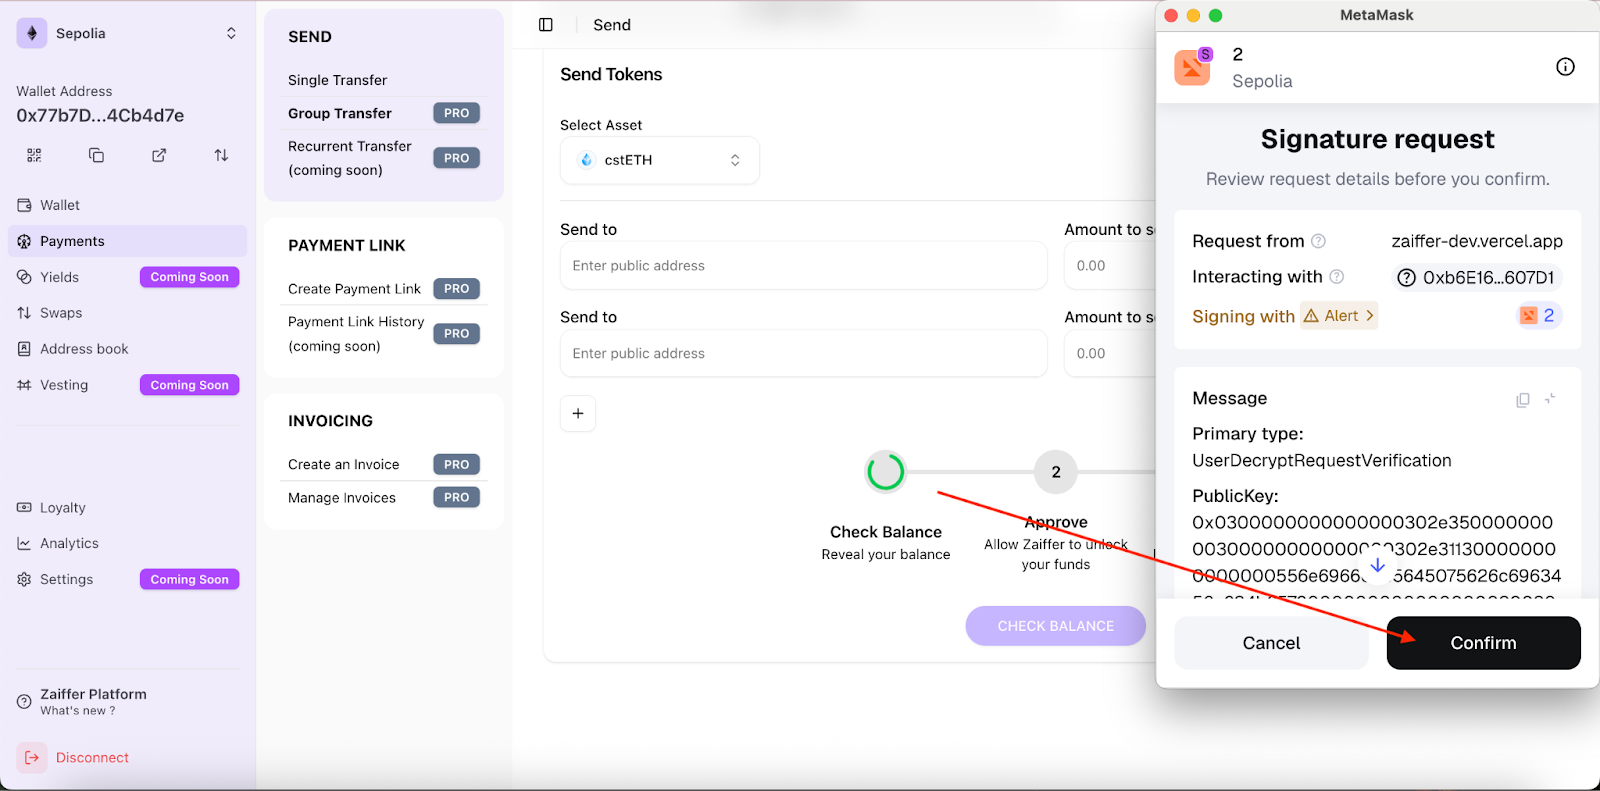Image resolution: width=1600 pixels, height=791 pixels.
Task: Click the zaiffer-dev.vercel.app request origin
Action: [1477, 241]
